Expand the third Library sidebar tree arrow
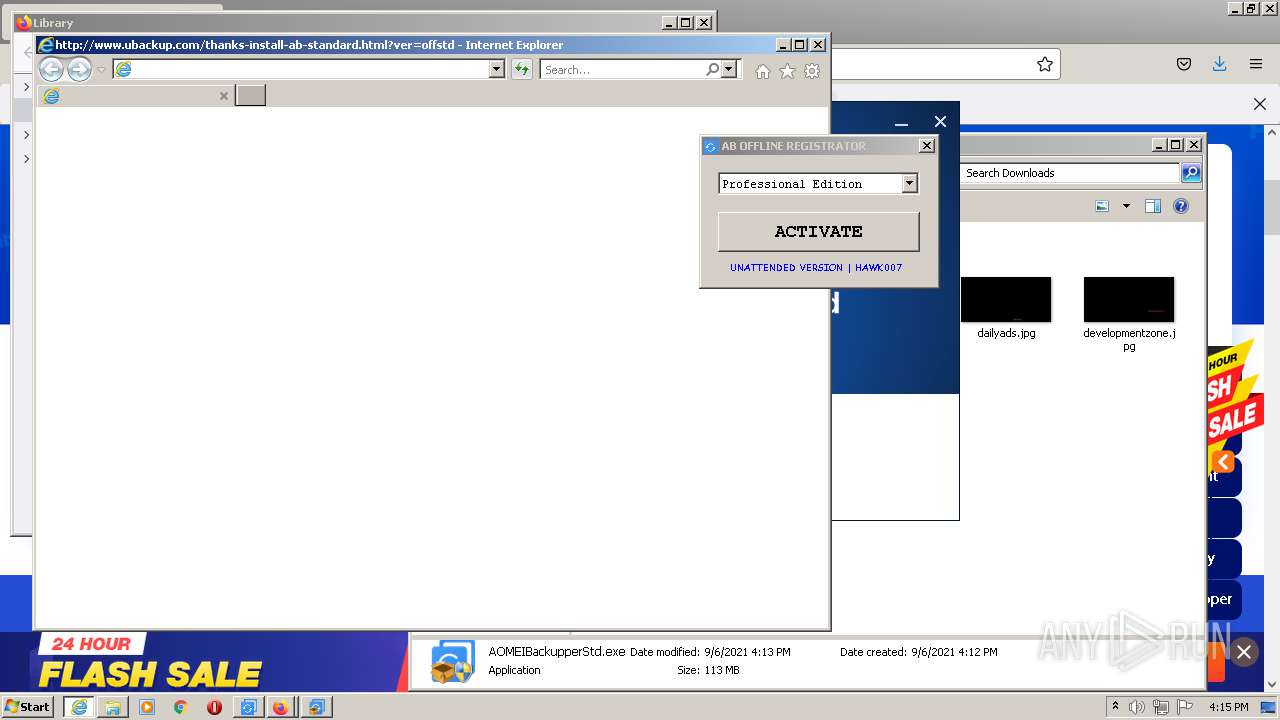 [26, 158]
